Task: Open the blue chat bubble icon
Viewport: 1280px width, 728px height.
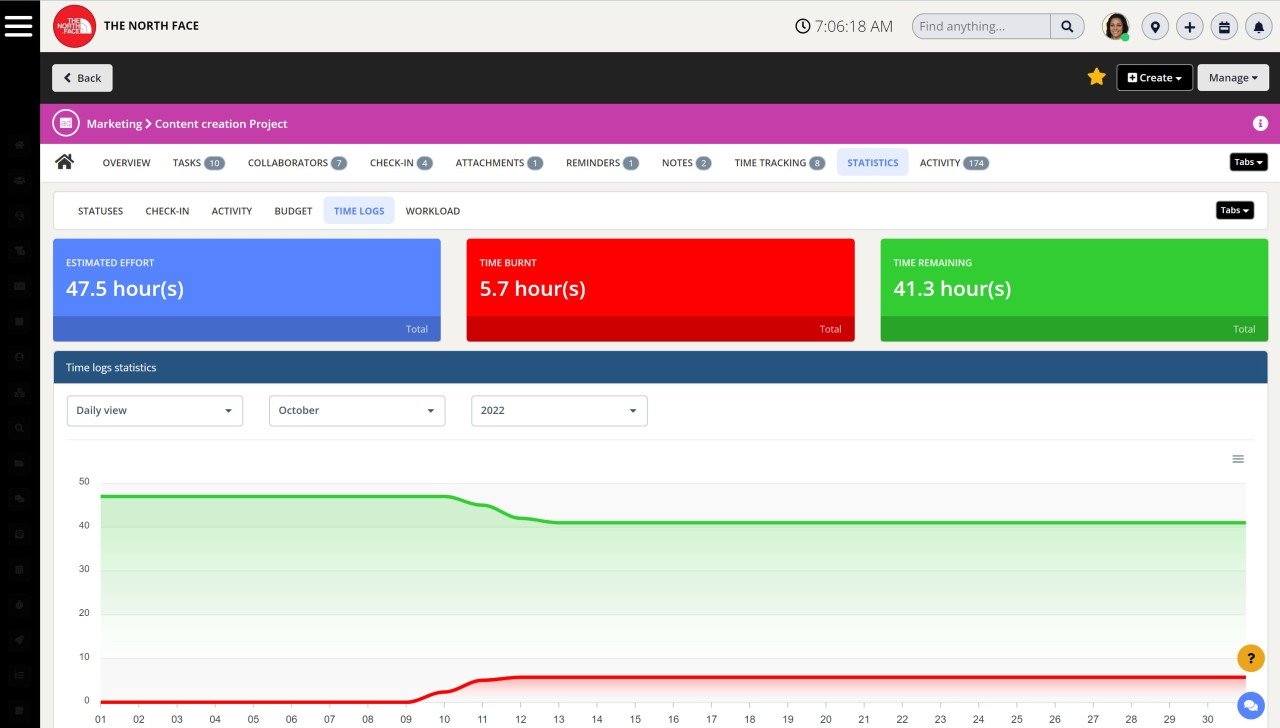Action: (1250, 705)
